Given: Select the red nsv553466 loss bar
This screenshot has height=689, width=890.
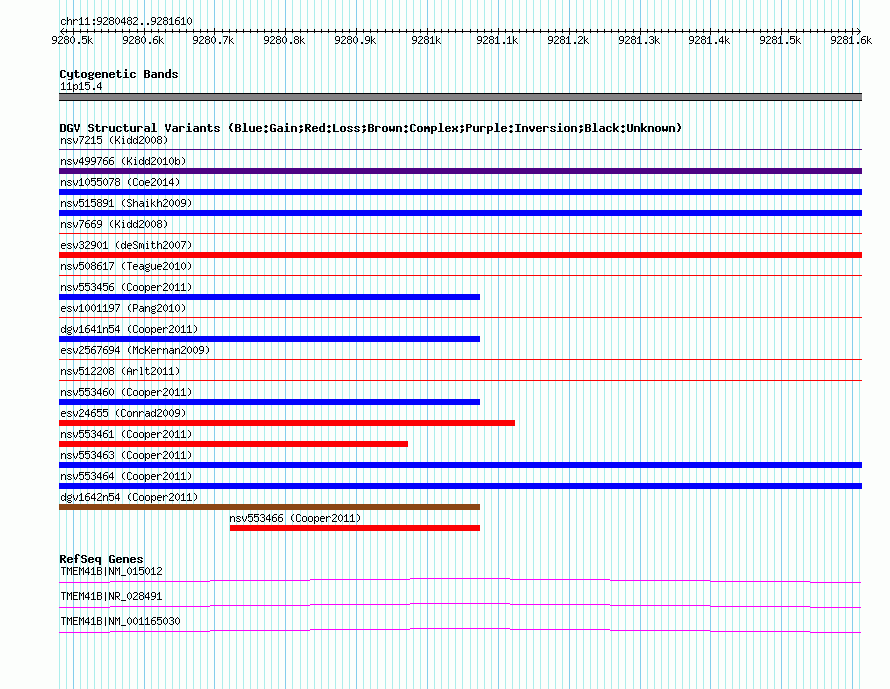Looking at the screenshot, I should click(x=355, y=528).
